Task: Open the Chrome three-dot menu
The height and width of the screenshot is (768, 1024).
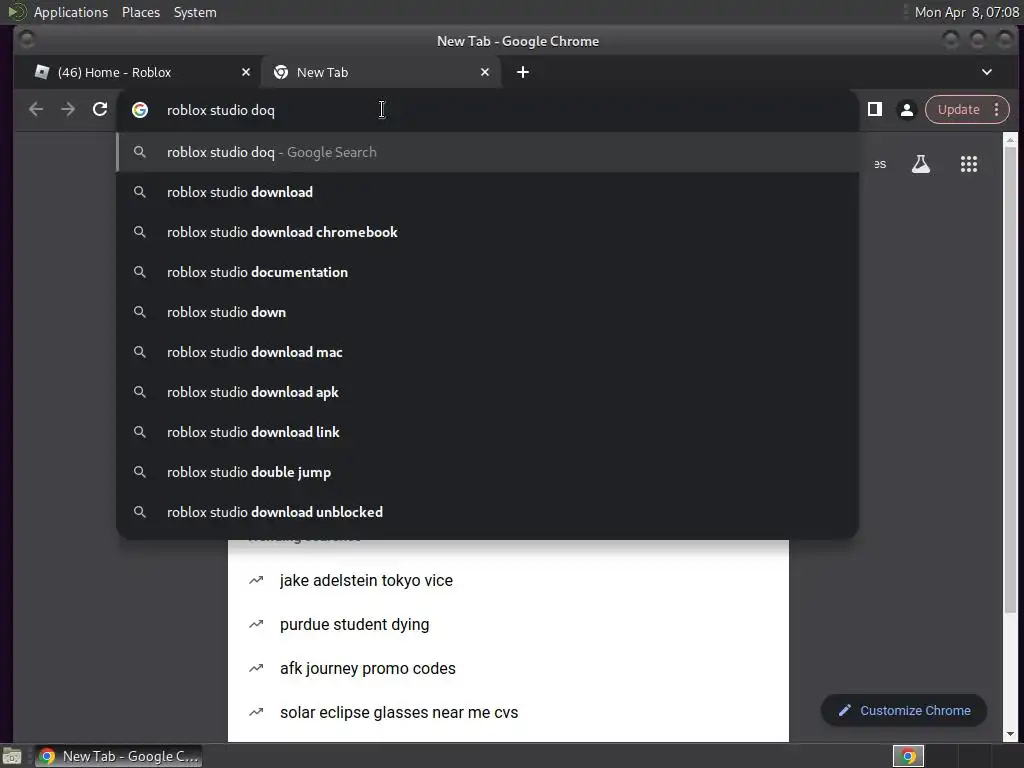Action: (x=997, y=110)
